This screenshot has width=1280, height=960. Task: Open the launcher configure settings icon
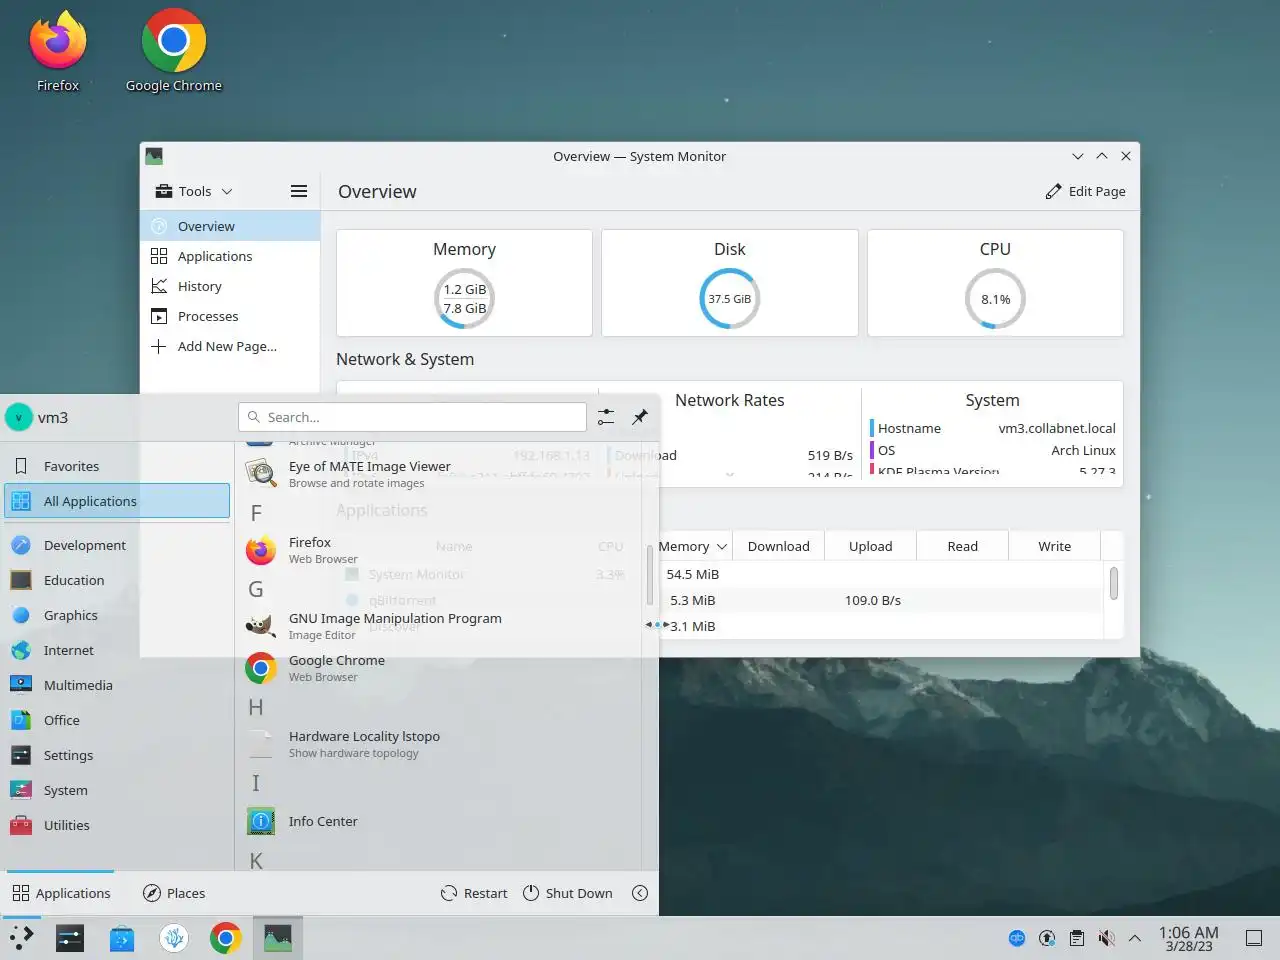[606, 417]
